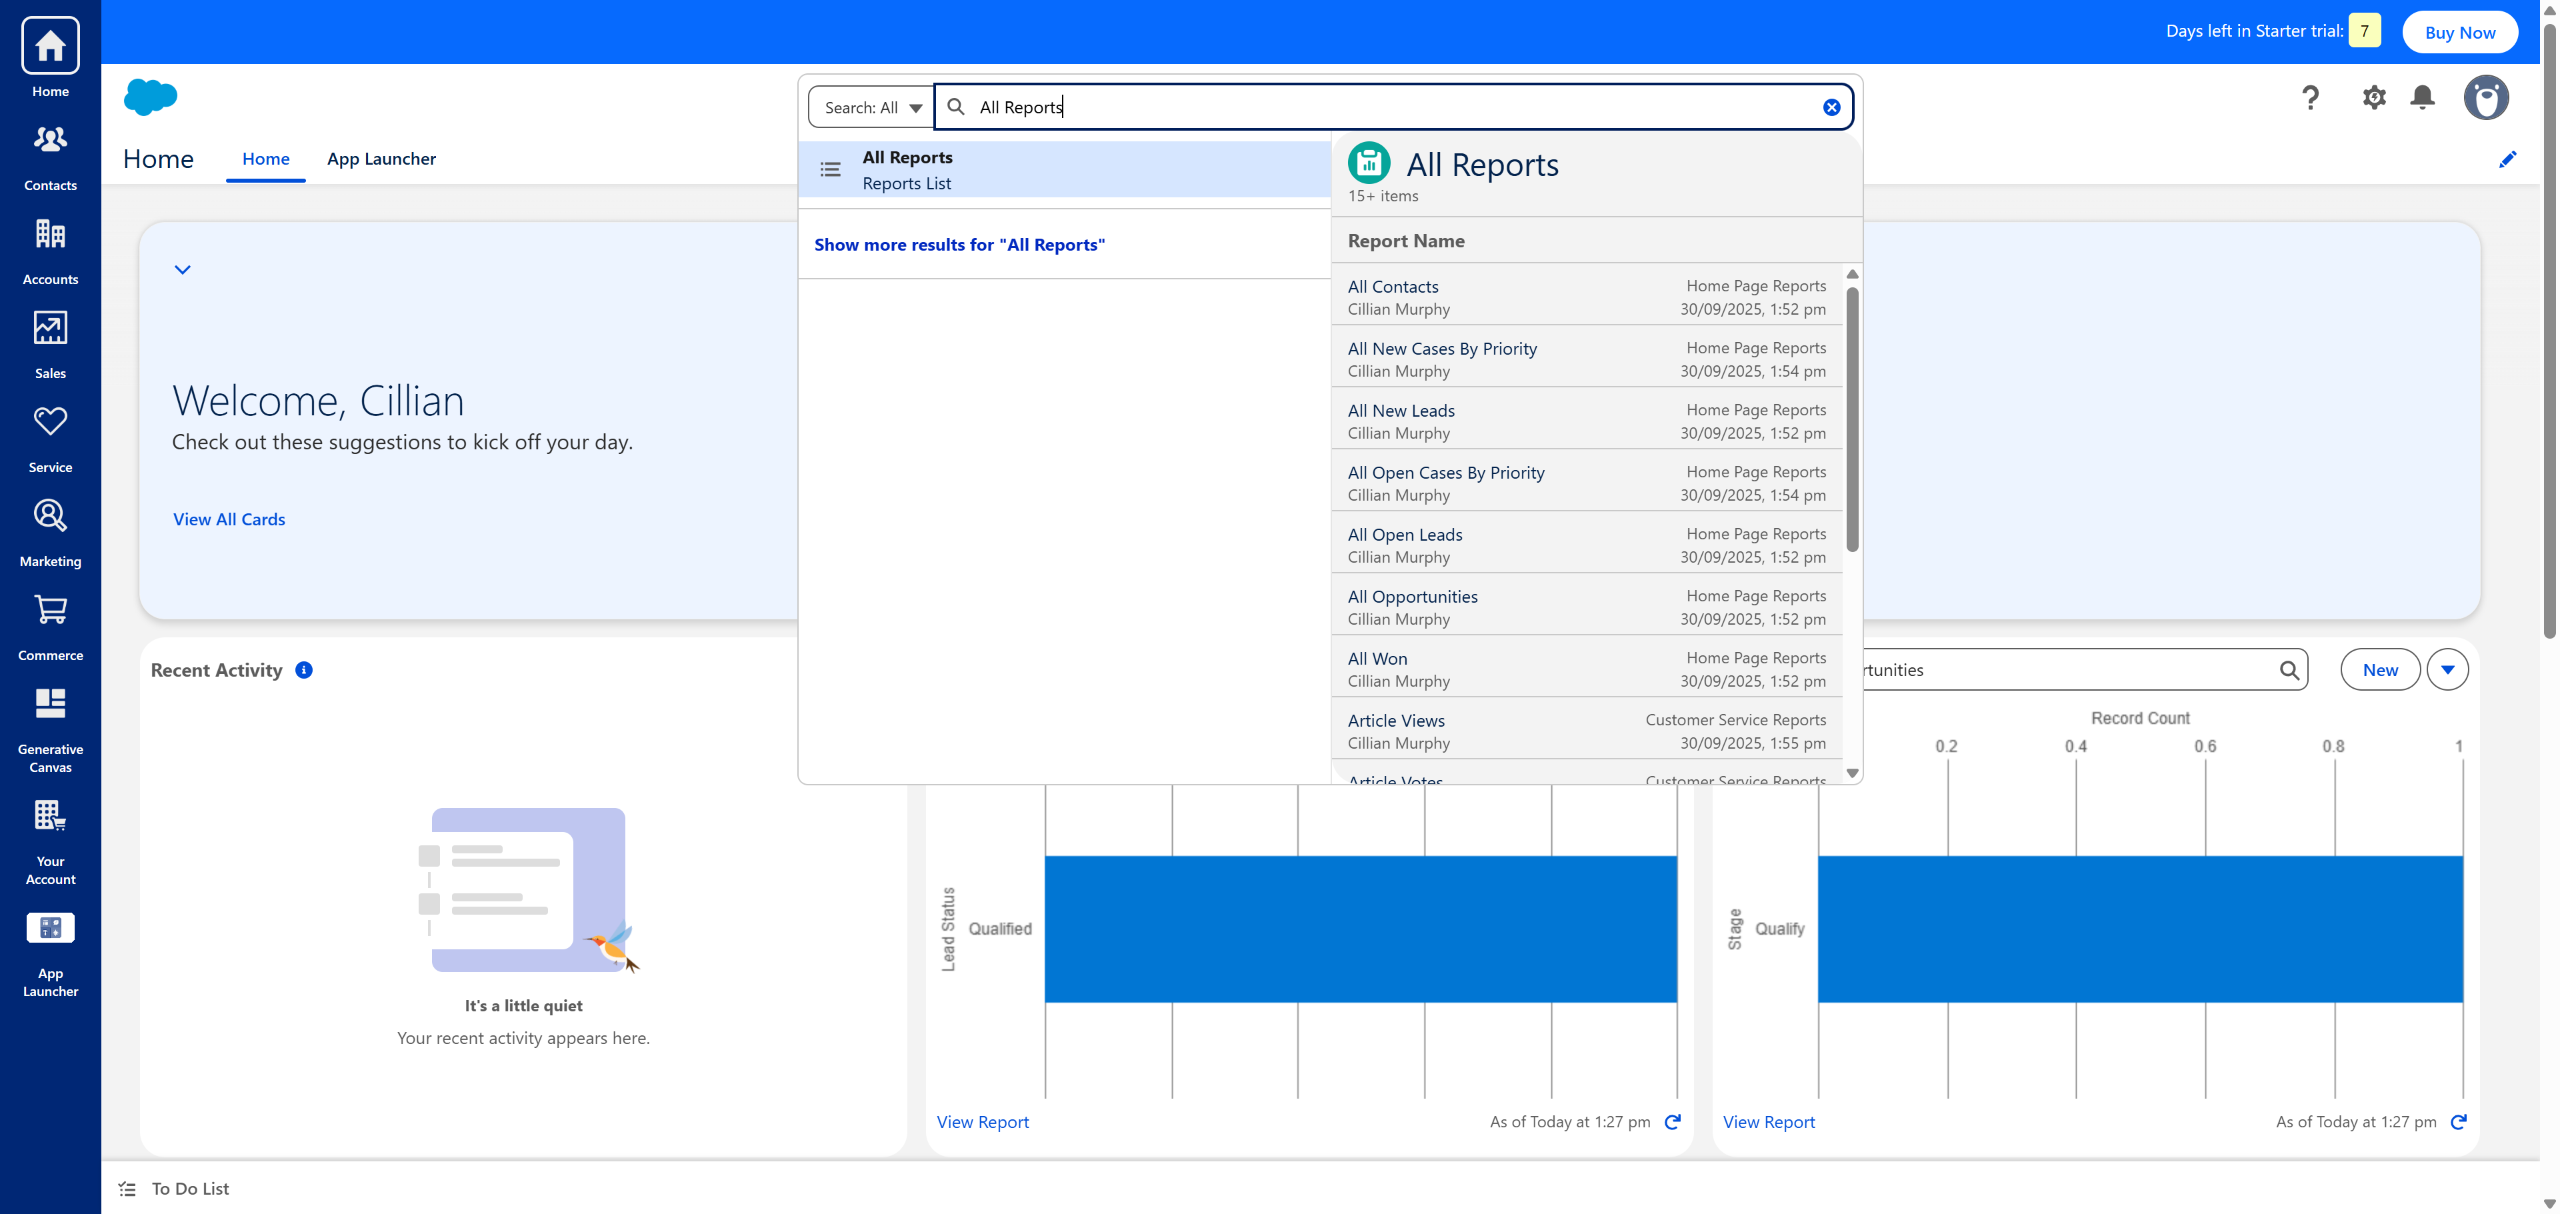The image size is (2560, 1214).
Task: Click the Buy Now button
Action: coord(2459,32)
